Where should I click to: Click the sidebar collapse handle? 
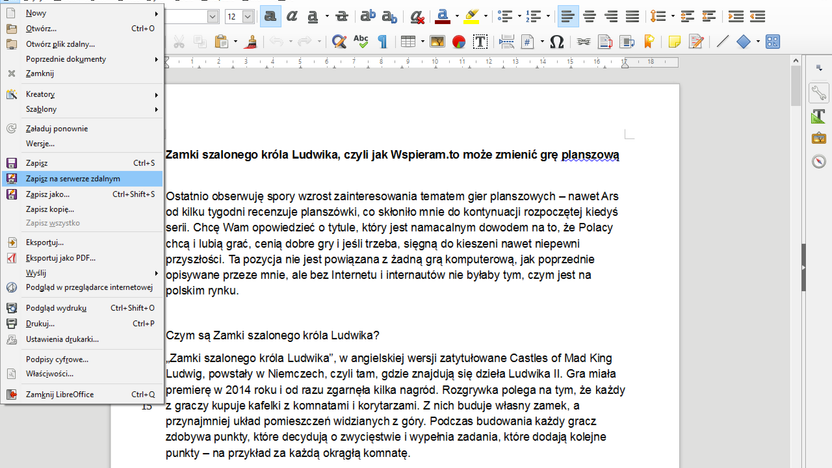[x=803, y=267]
